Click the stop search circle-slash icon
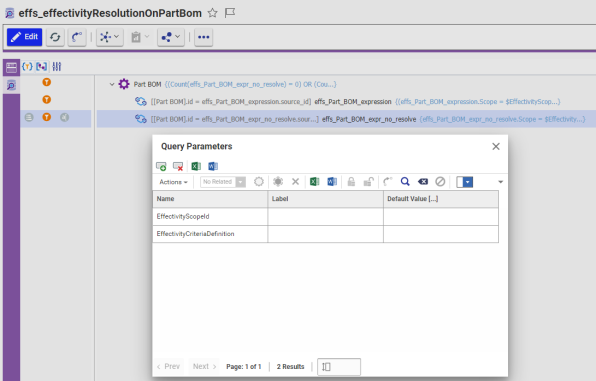The image size is (596, 381). pos(440,182)
